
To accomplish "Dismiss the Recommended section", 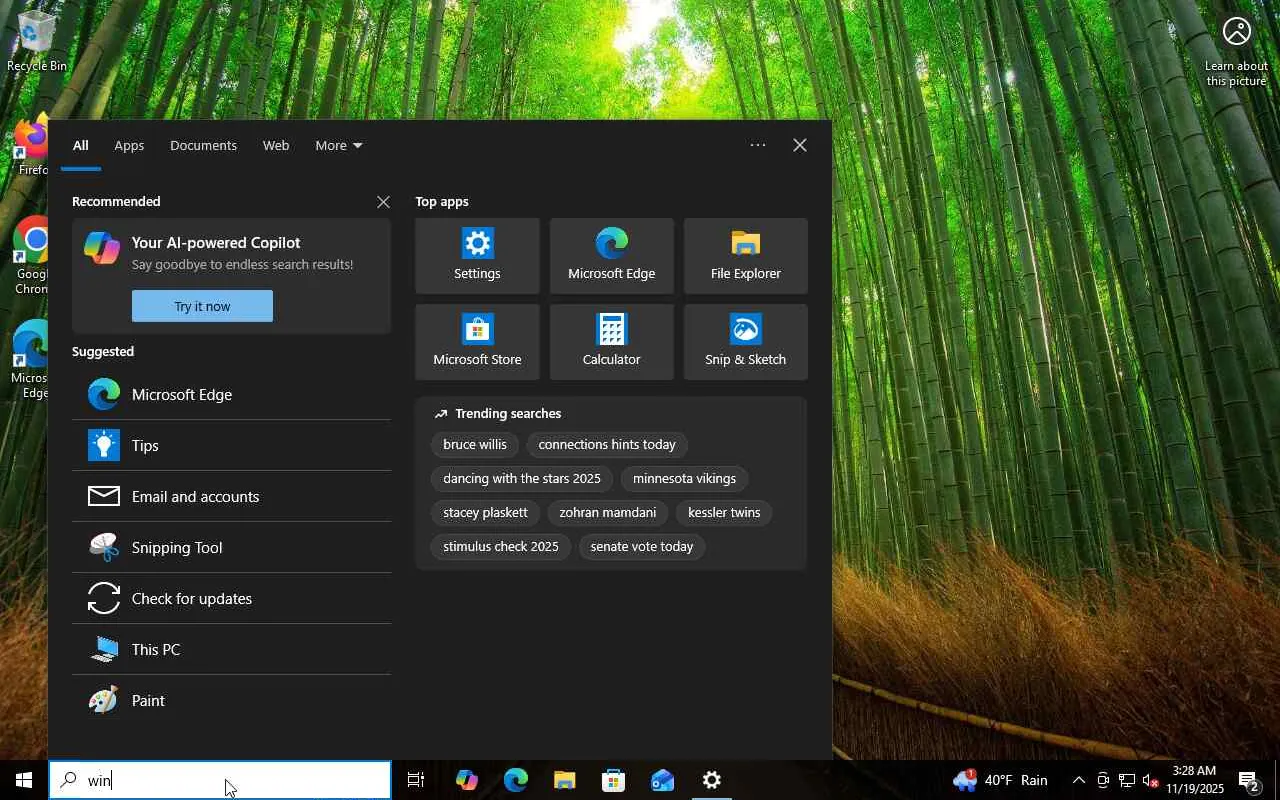I will (x=383, y=202).
